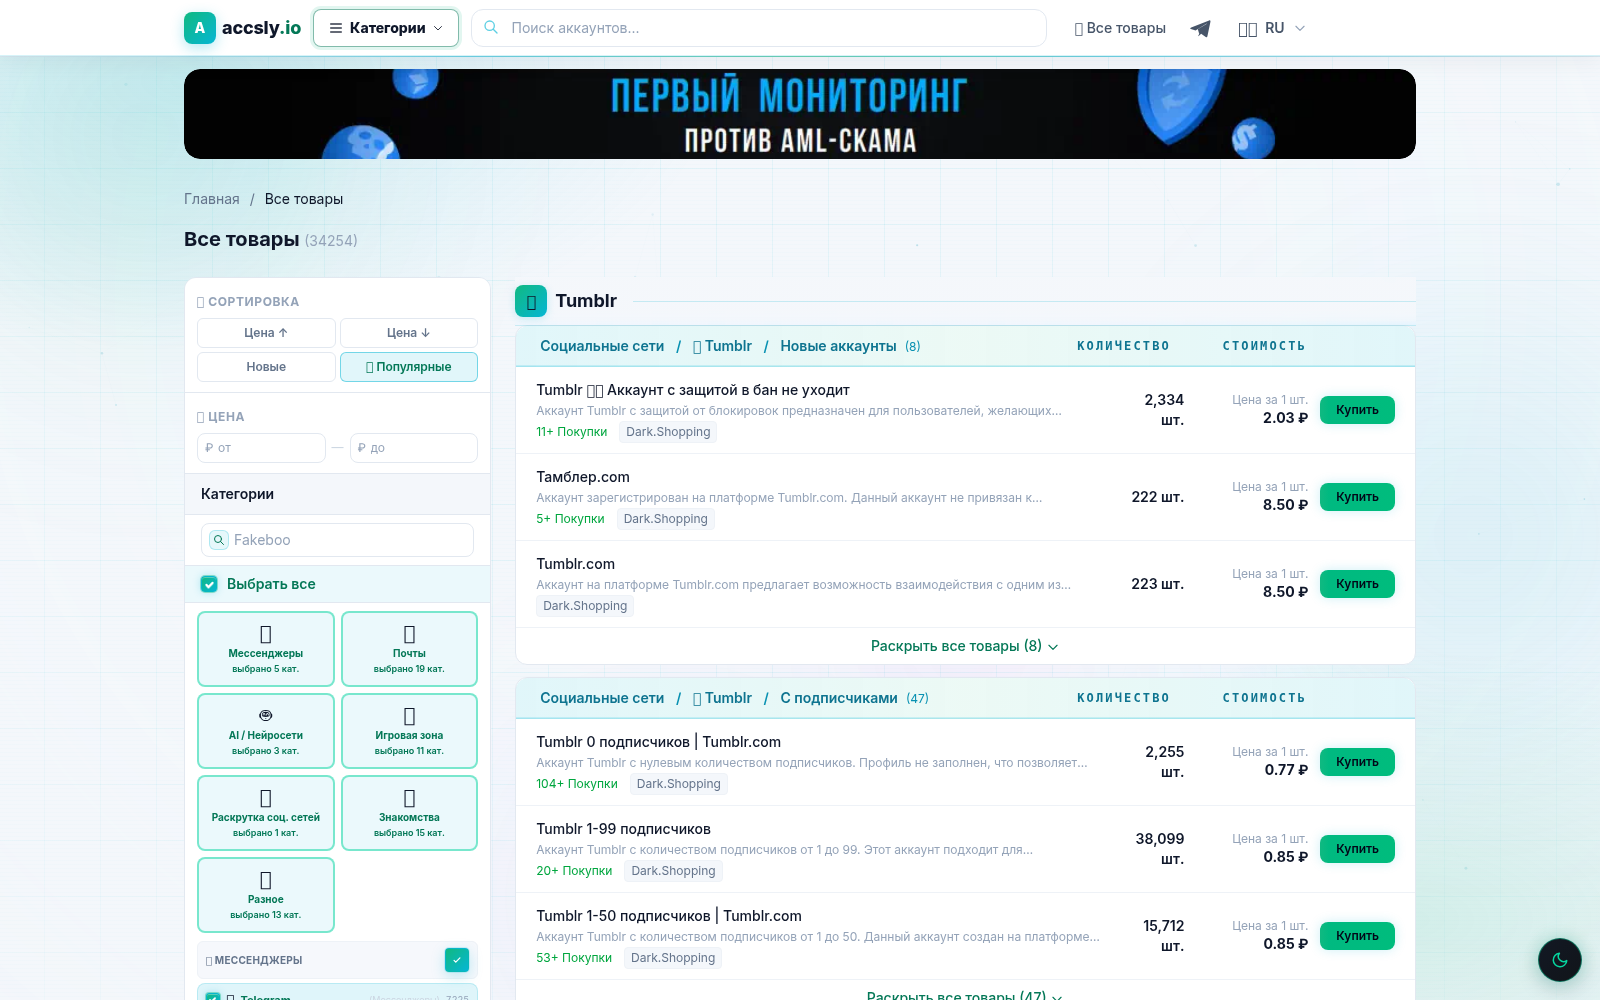Select the Игровая зона category tile
Image resolution: width=1600 pixels, height=1000 pixels.
[409, 731]
